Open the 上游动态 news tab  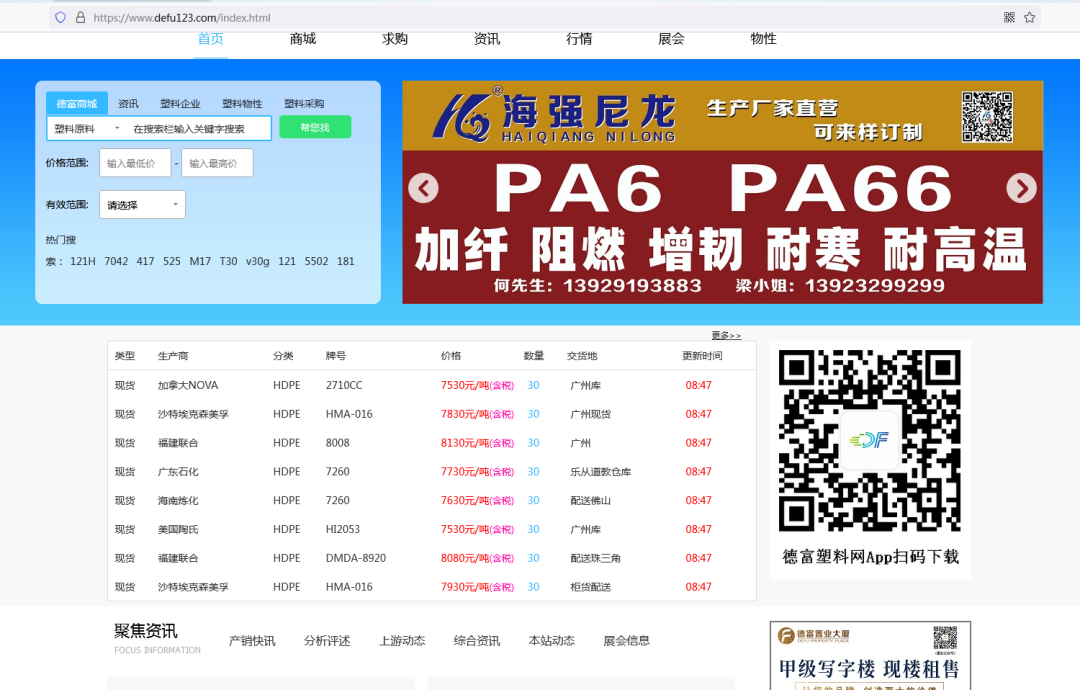pos(402,641)
